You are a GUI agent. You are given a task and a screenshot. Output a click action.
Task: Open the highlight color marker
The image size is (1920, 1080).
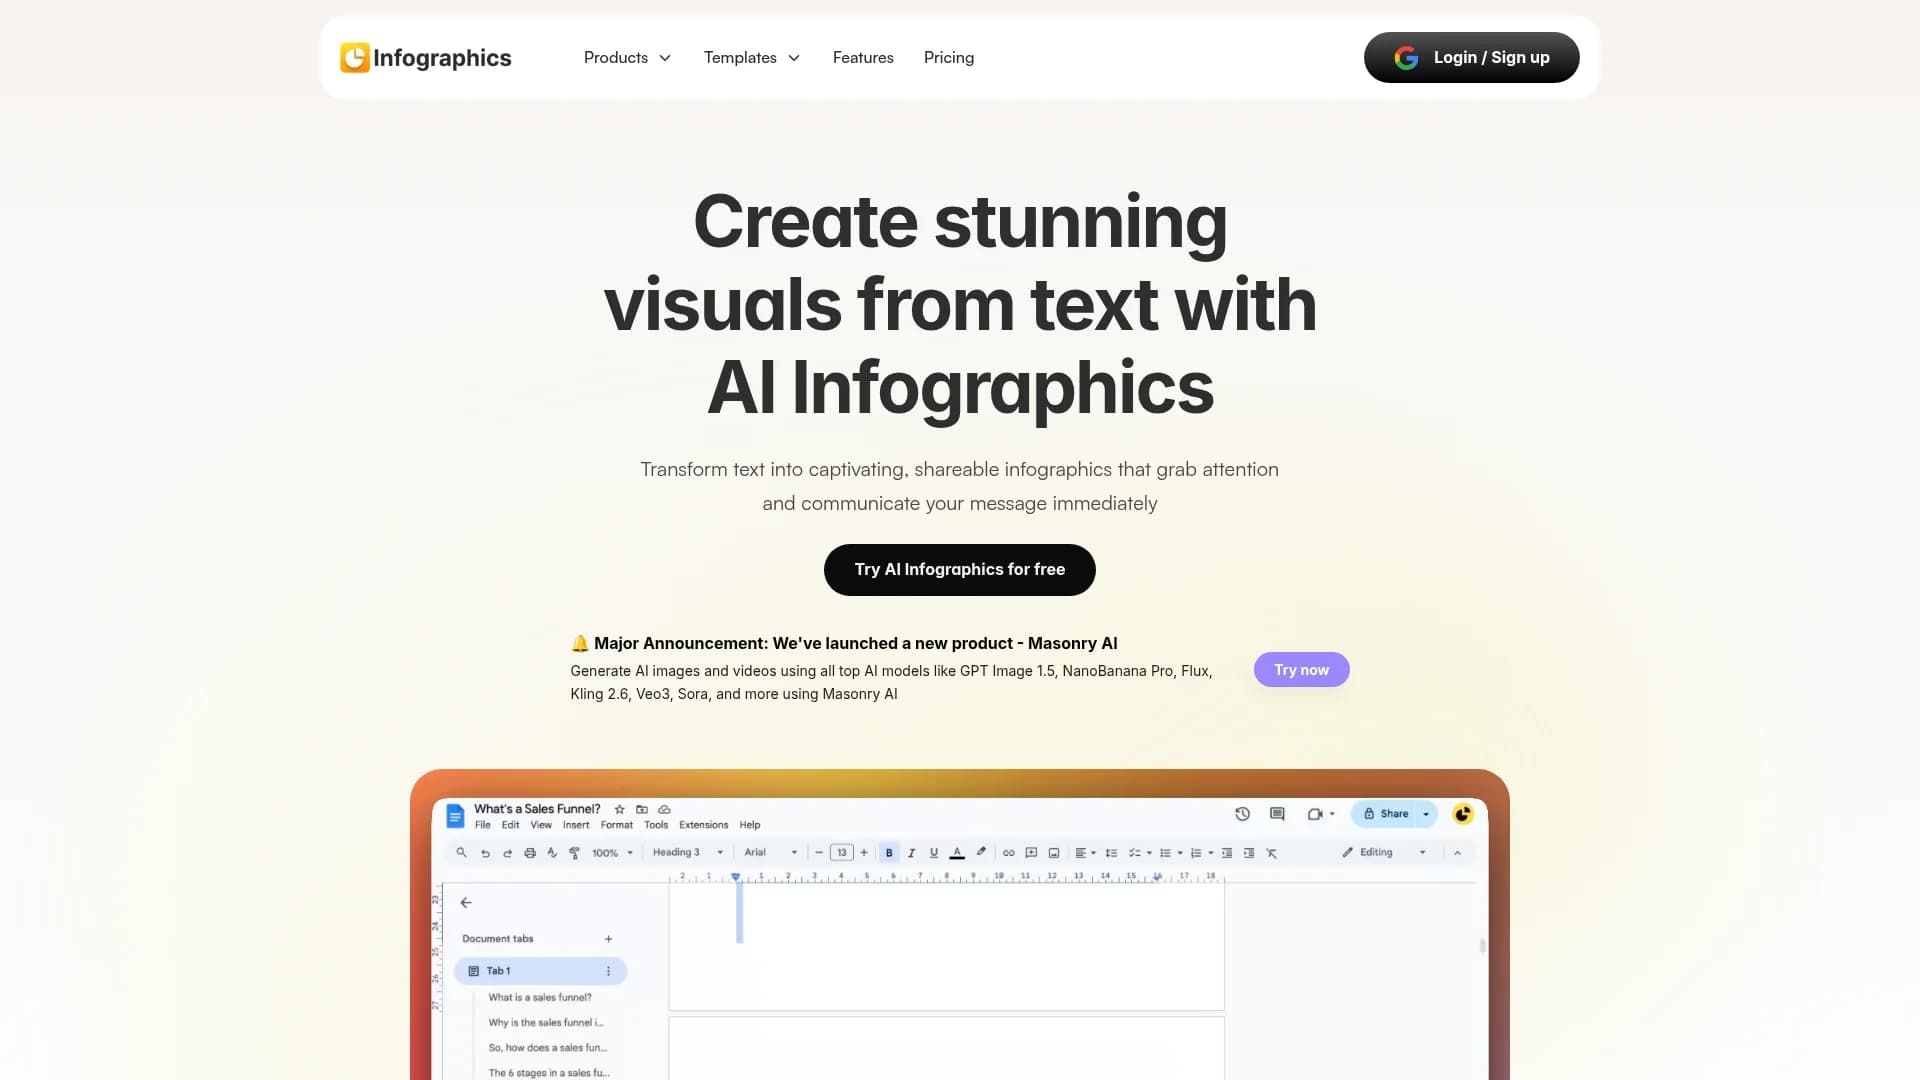point(981,853)
